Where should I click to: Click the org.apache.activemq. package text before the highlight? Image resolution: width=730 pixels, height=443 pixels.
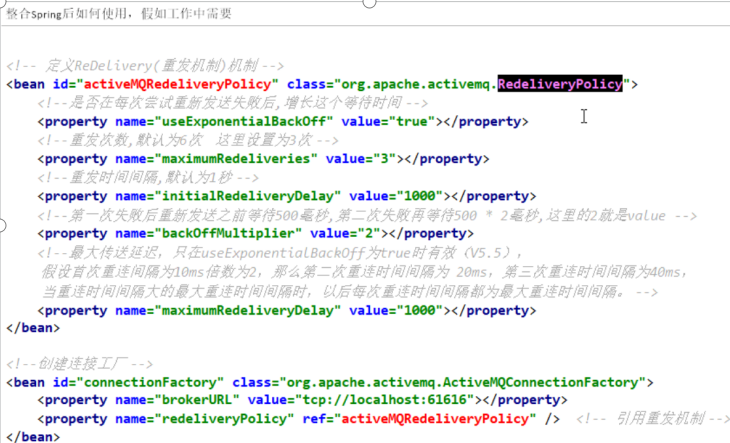[419, 84]
